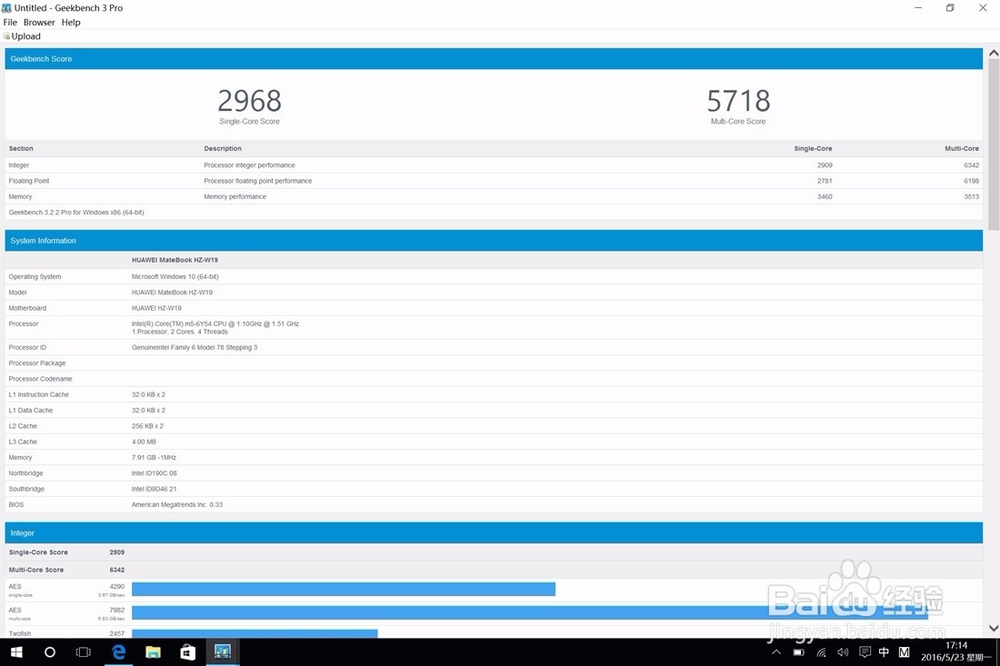Open the Help menu
The image size is (1000, 666).
(x=71, y=22)
